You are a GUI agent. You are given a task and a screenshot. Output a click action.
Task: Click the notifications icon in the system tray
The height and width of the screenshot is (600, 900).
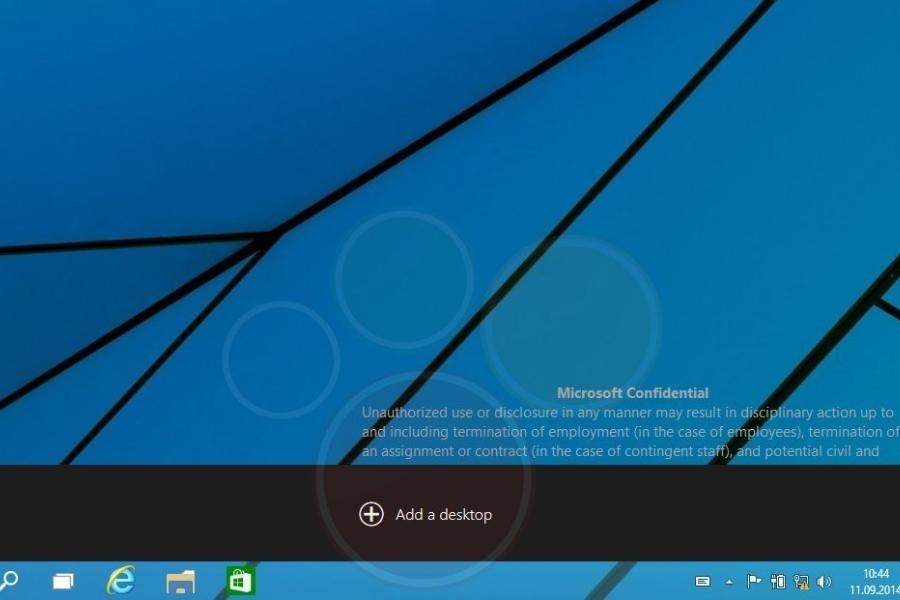702,581
